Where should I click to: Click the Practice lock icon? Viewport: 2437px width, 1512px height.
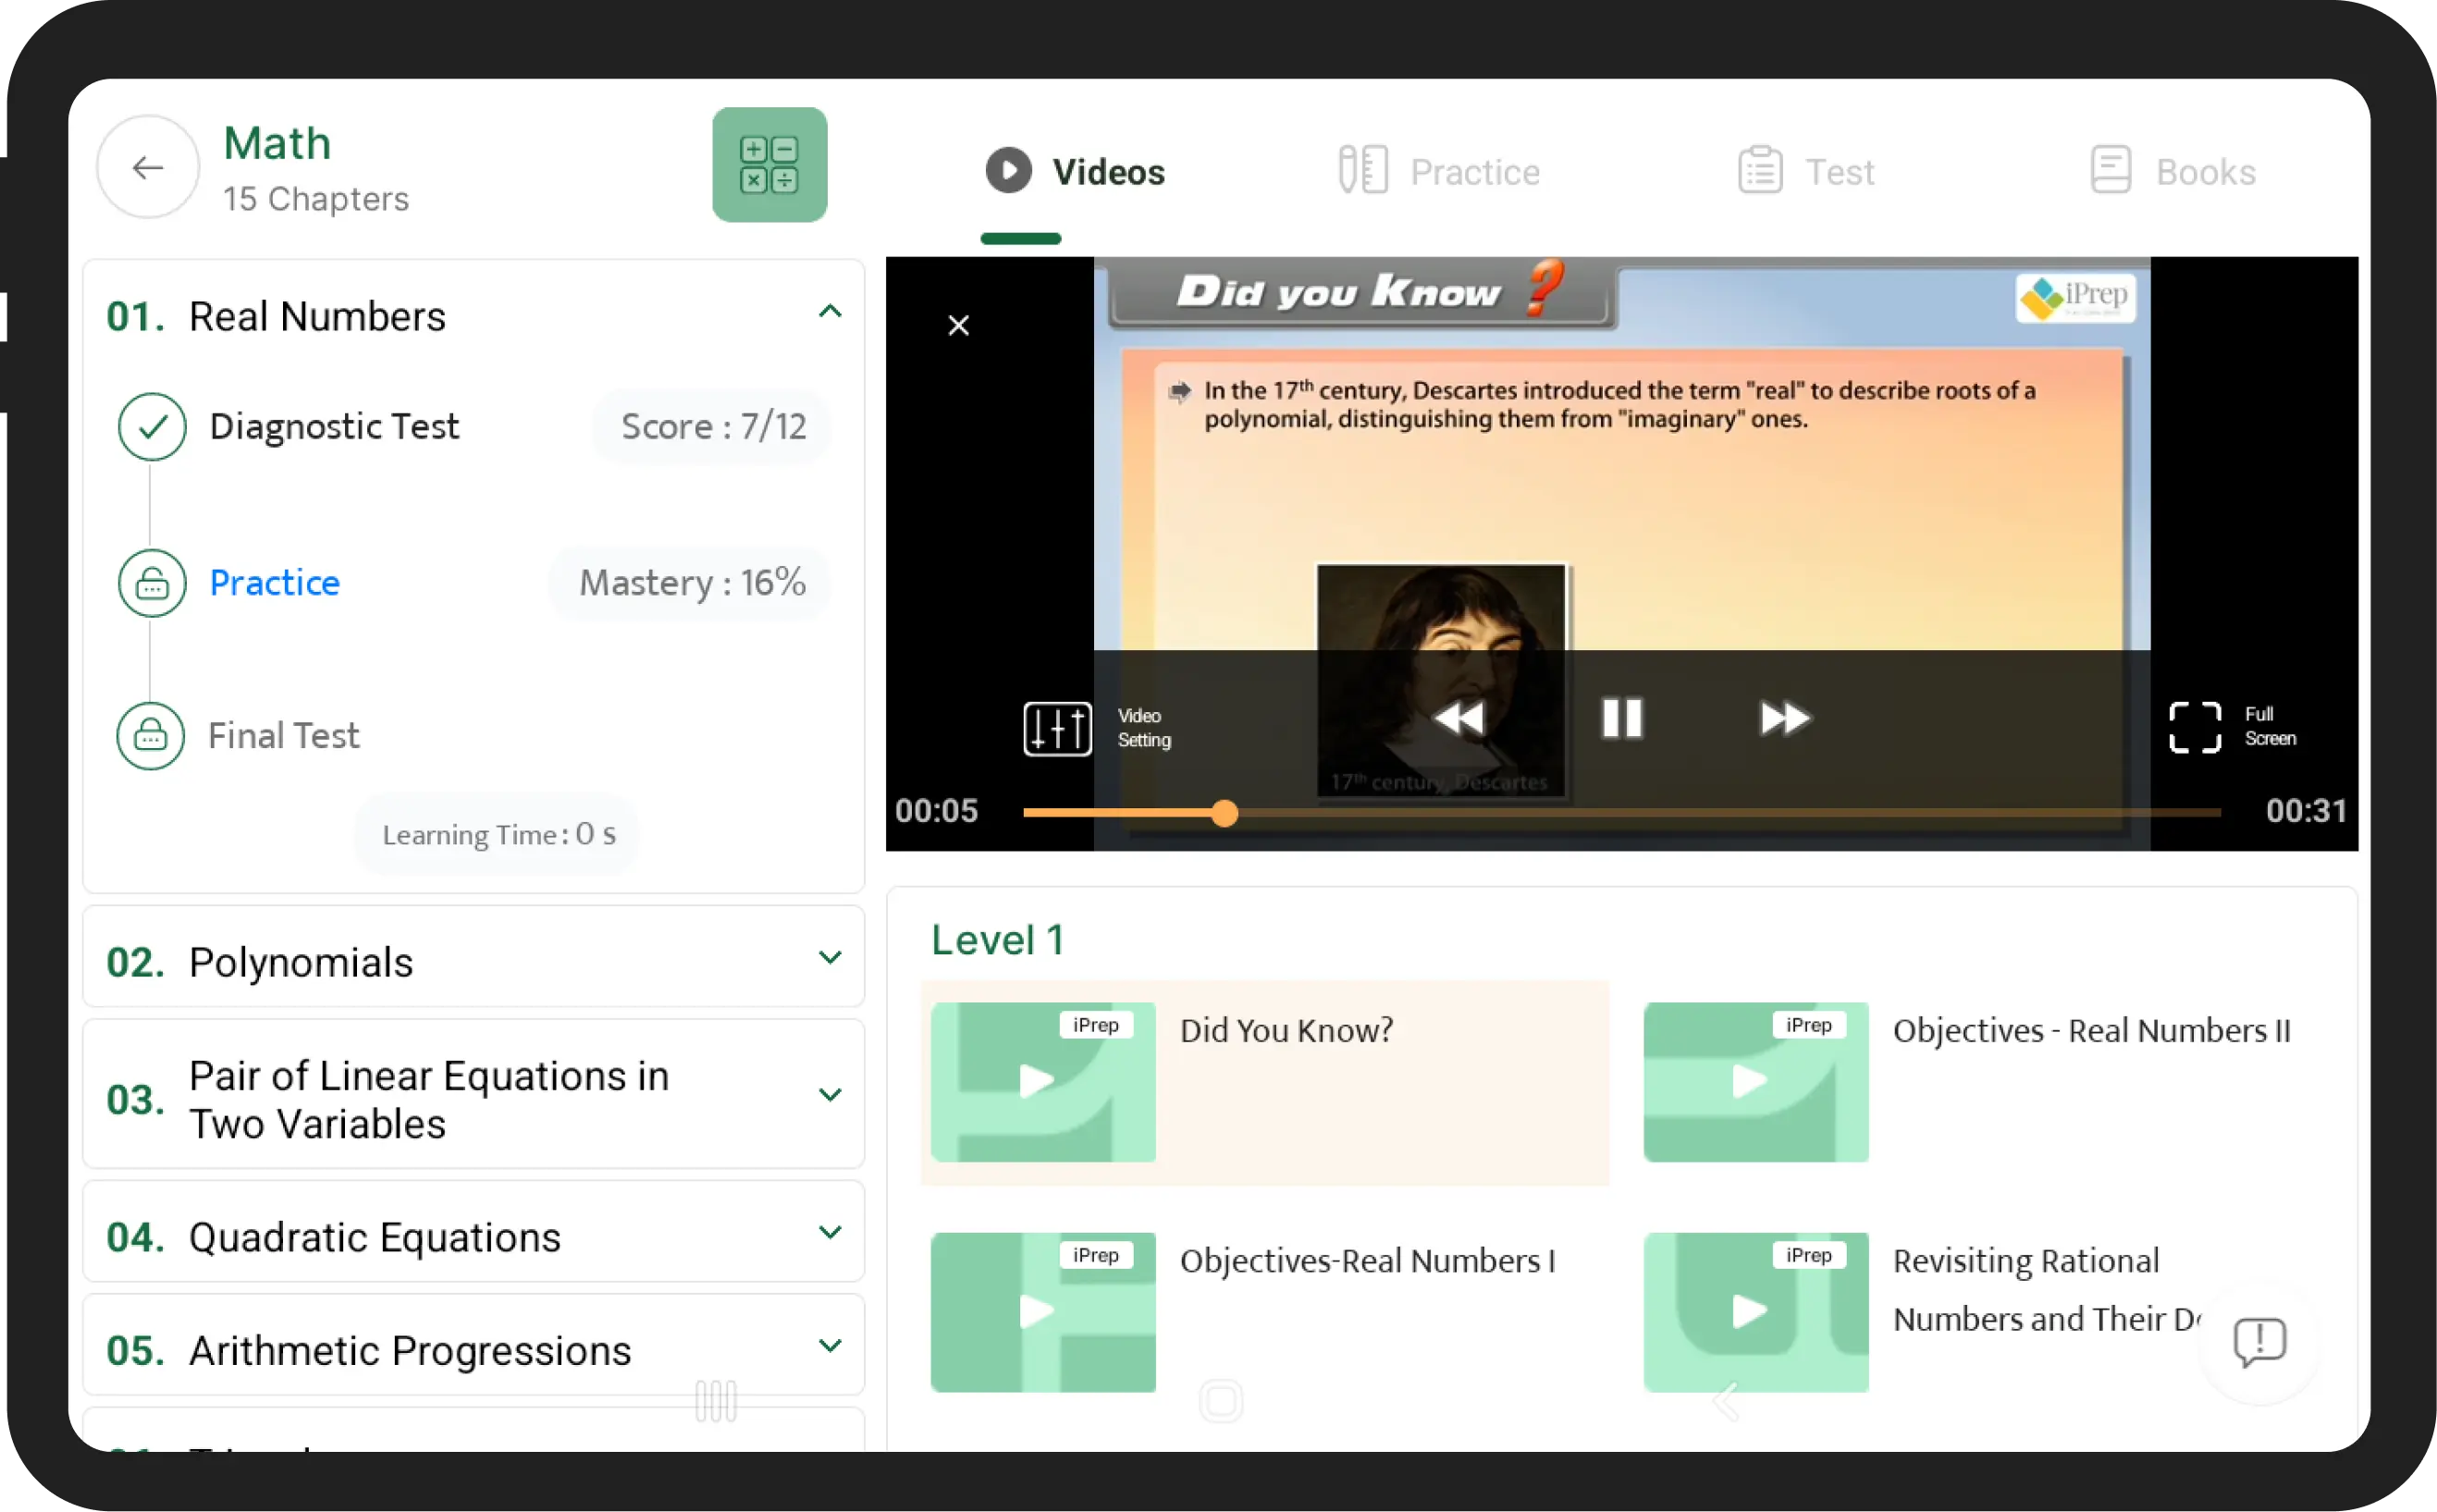[x=152, y=584]
